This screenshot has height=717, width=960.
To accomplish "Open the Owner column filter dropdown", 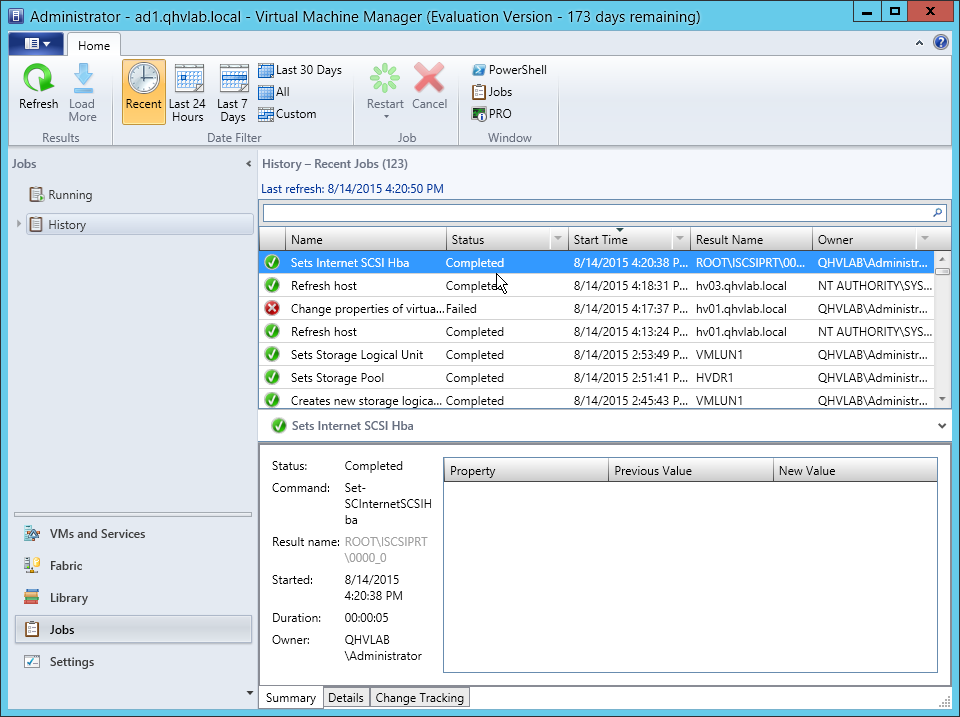I will [924, 239].
